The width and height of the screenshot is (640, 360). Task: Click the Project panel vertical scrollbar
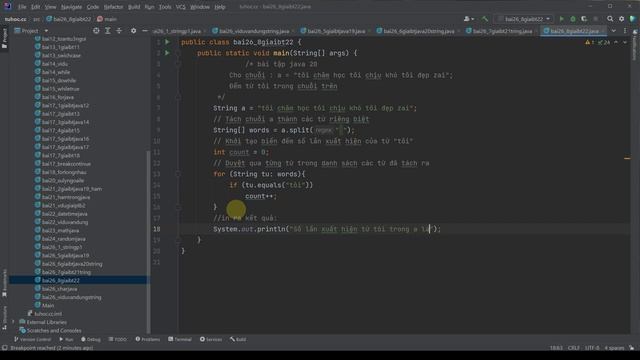coord(148,241)
